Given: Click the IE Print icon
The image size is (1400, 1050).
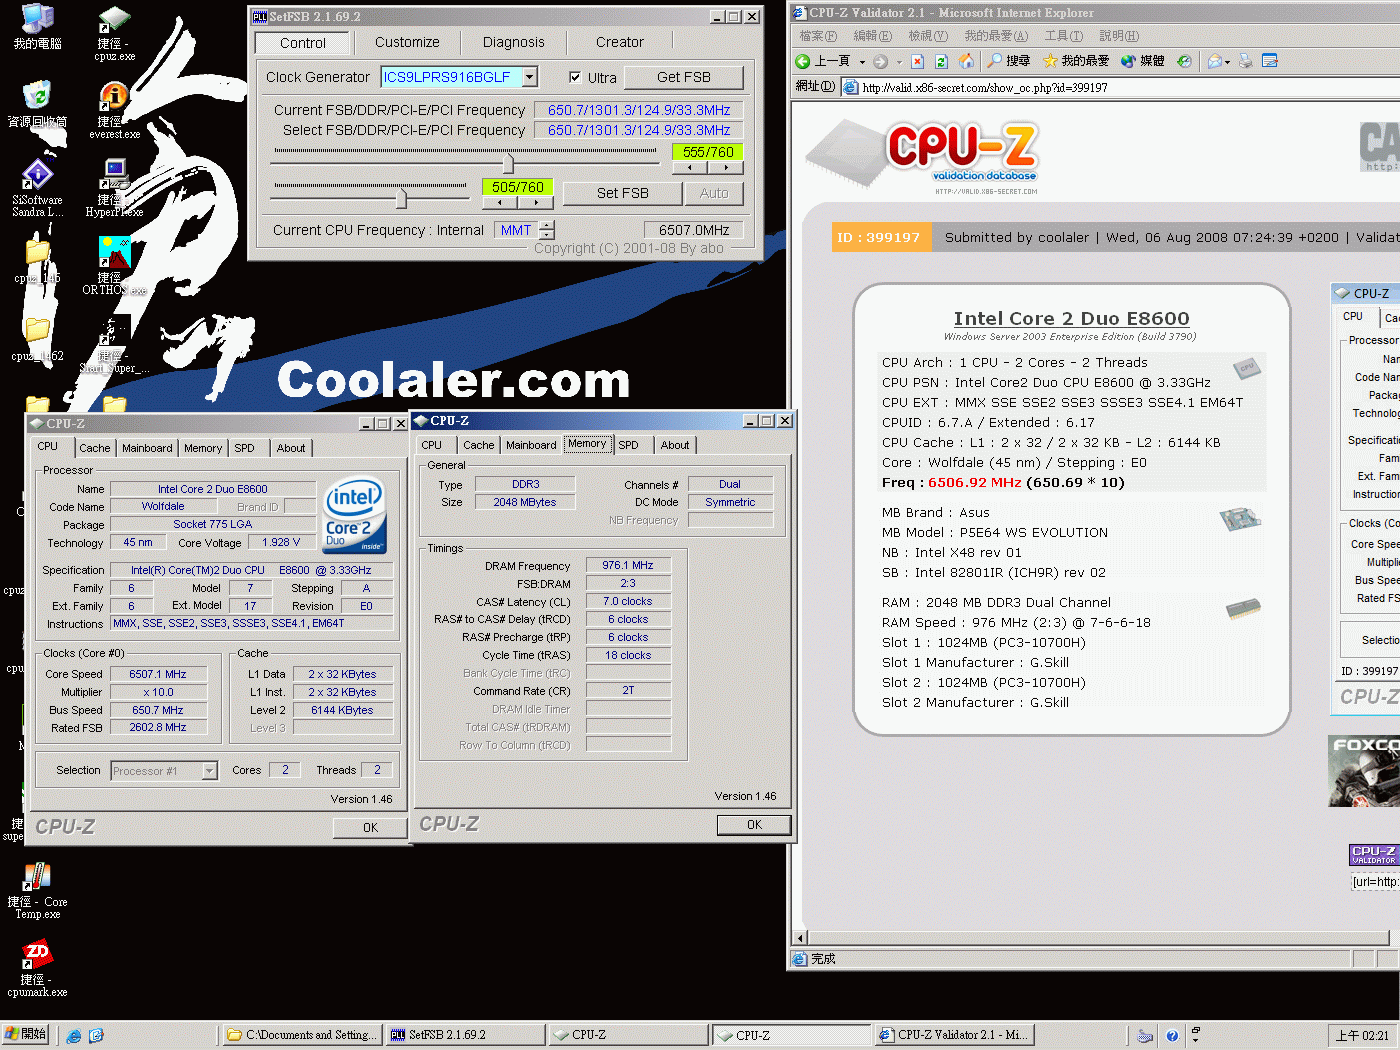Looking at the screenshot, I should 1245,61.
